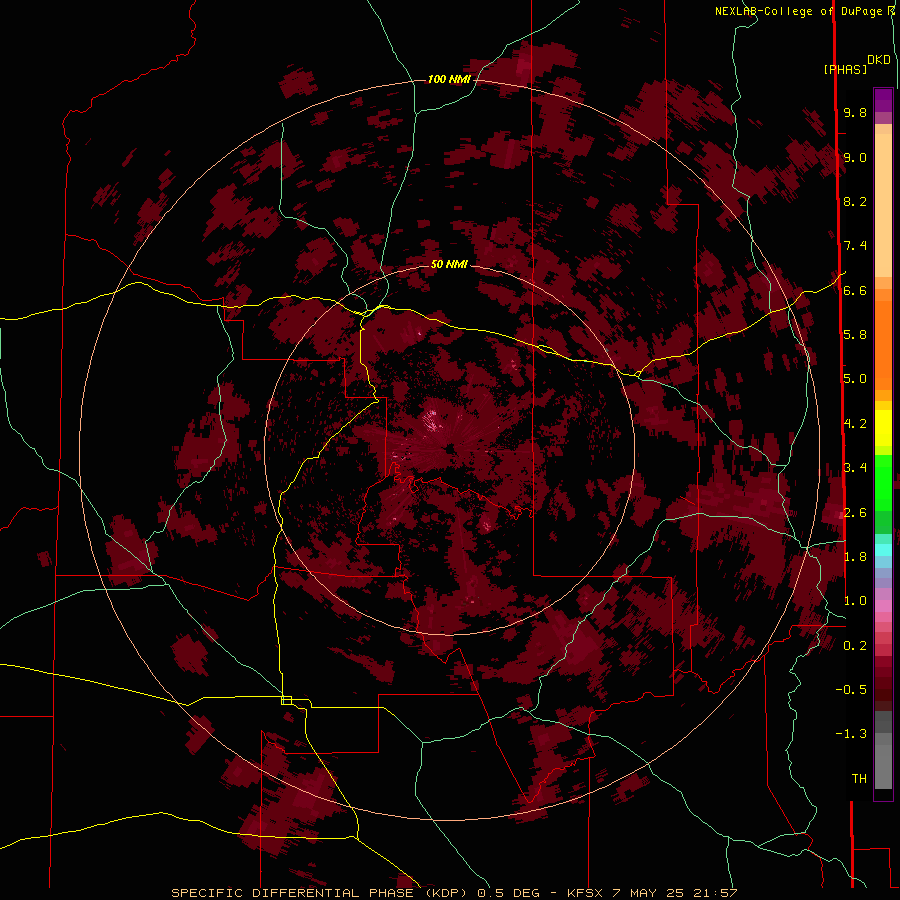Pick the dark purple top color bar segment
Screen dimensions: 900x900
(883, 100)
